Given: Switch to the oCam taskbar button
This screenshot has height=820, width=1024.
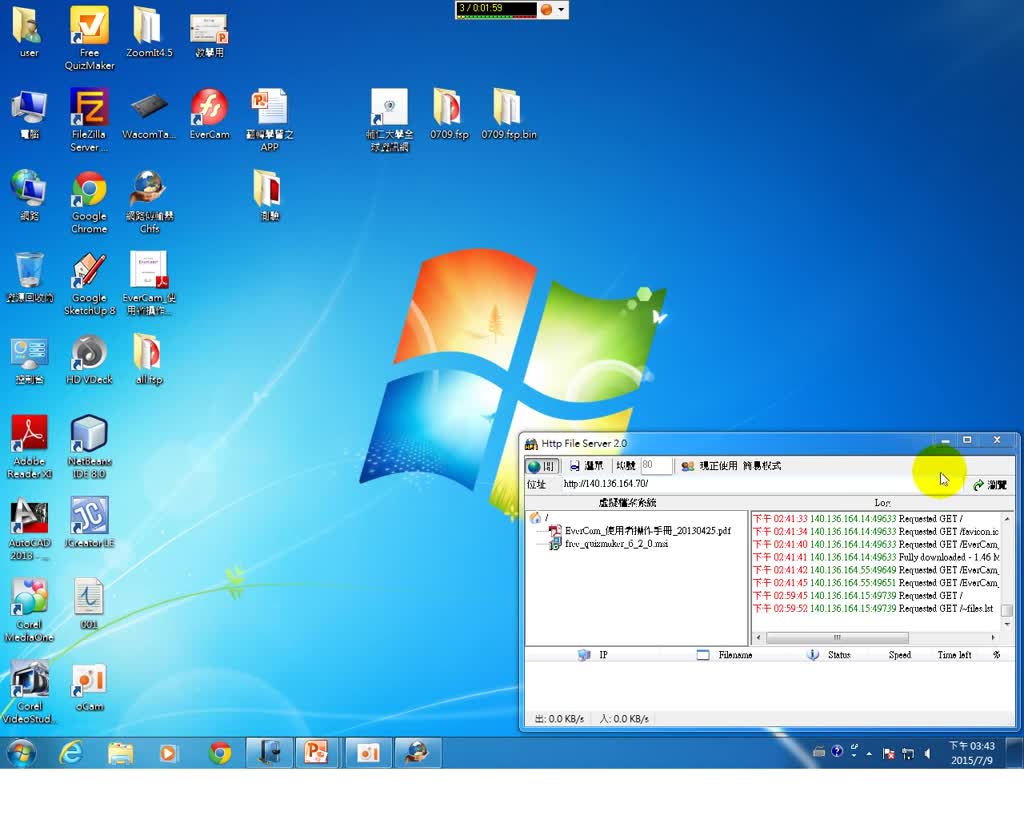Looking at the screenshot, I should click(x=368, y=753).
